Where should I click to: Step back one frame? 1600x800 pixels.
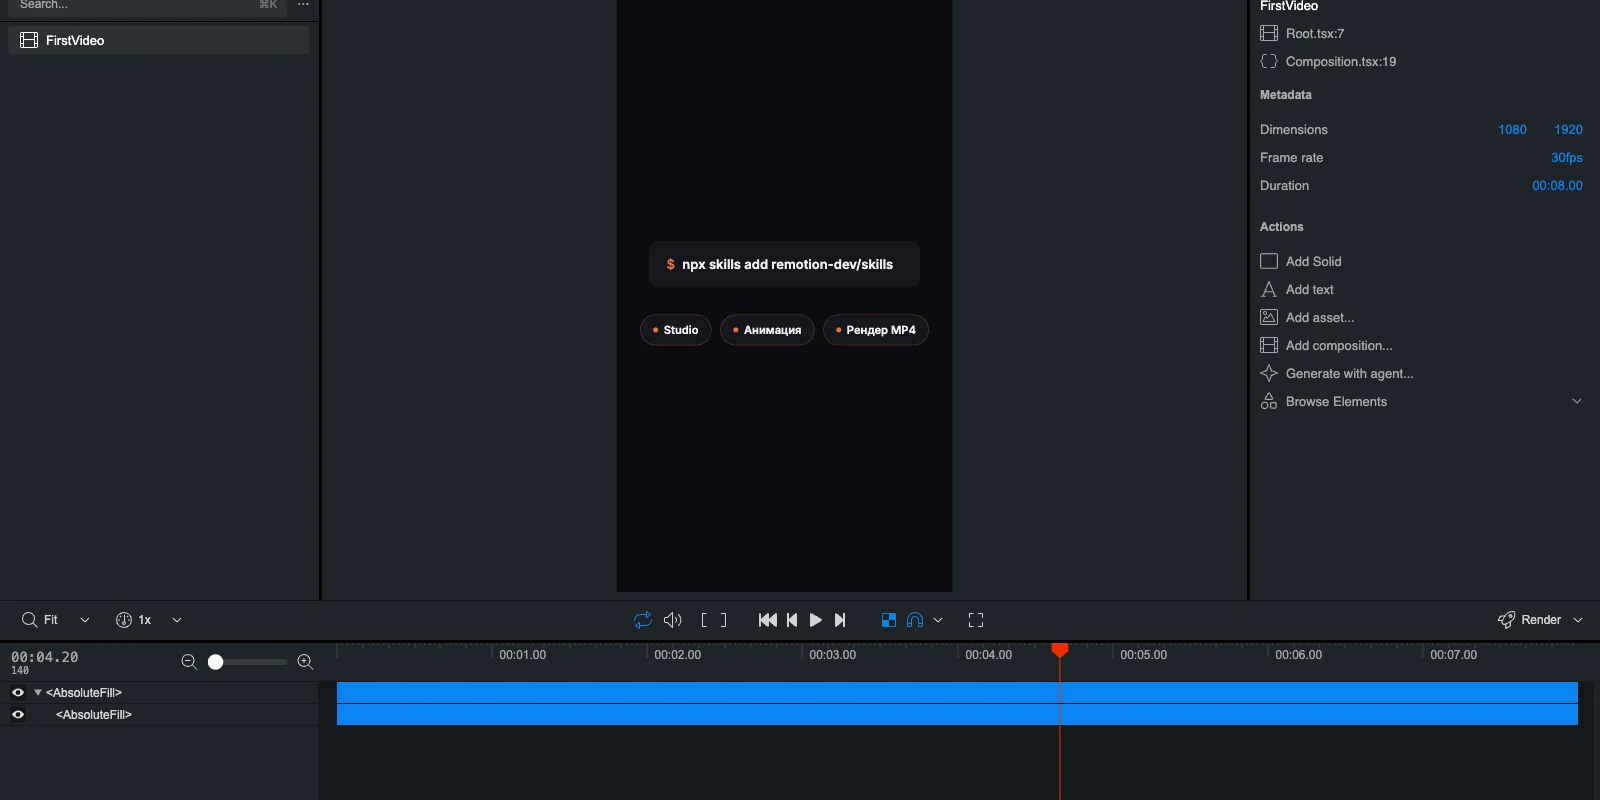pyautogui.click(x=792, y=620)
